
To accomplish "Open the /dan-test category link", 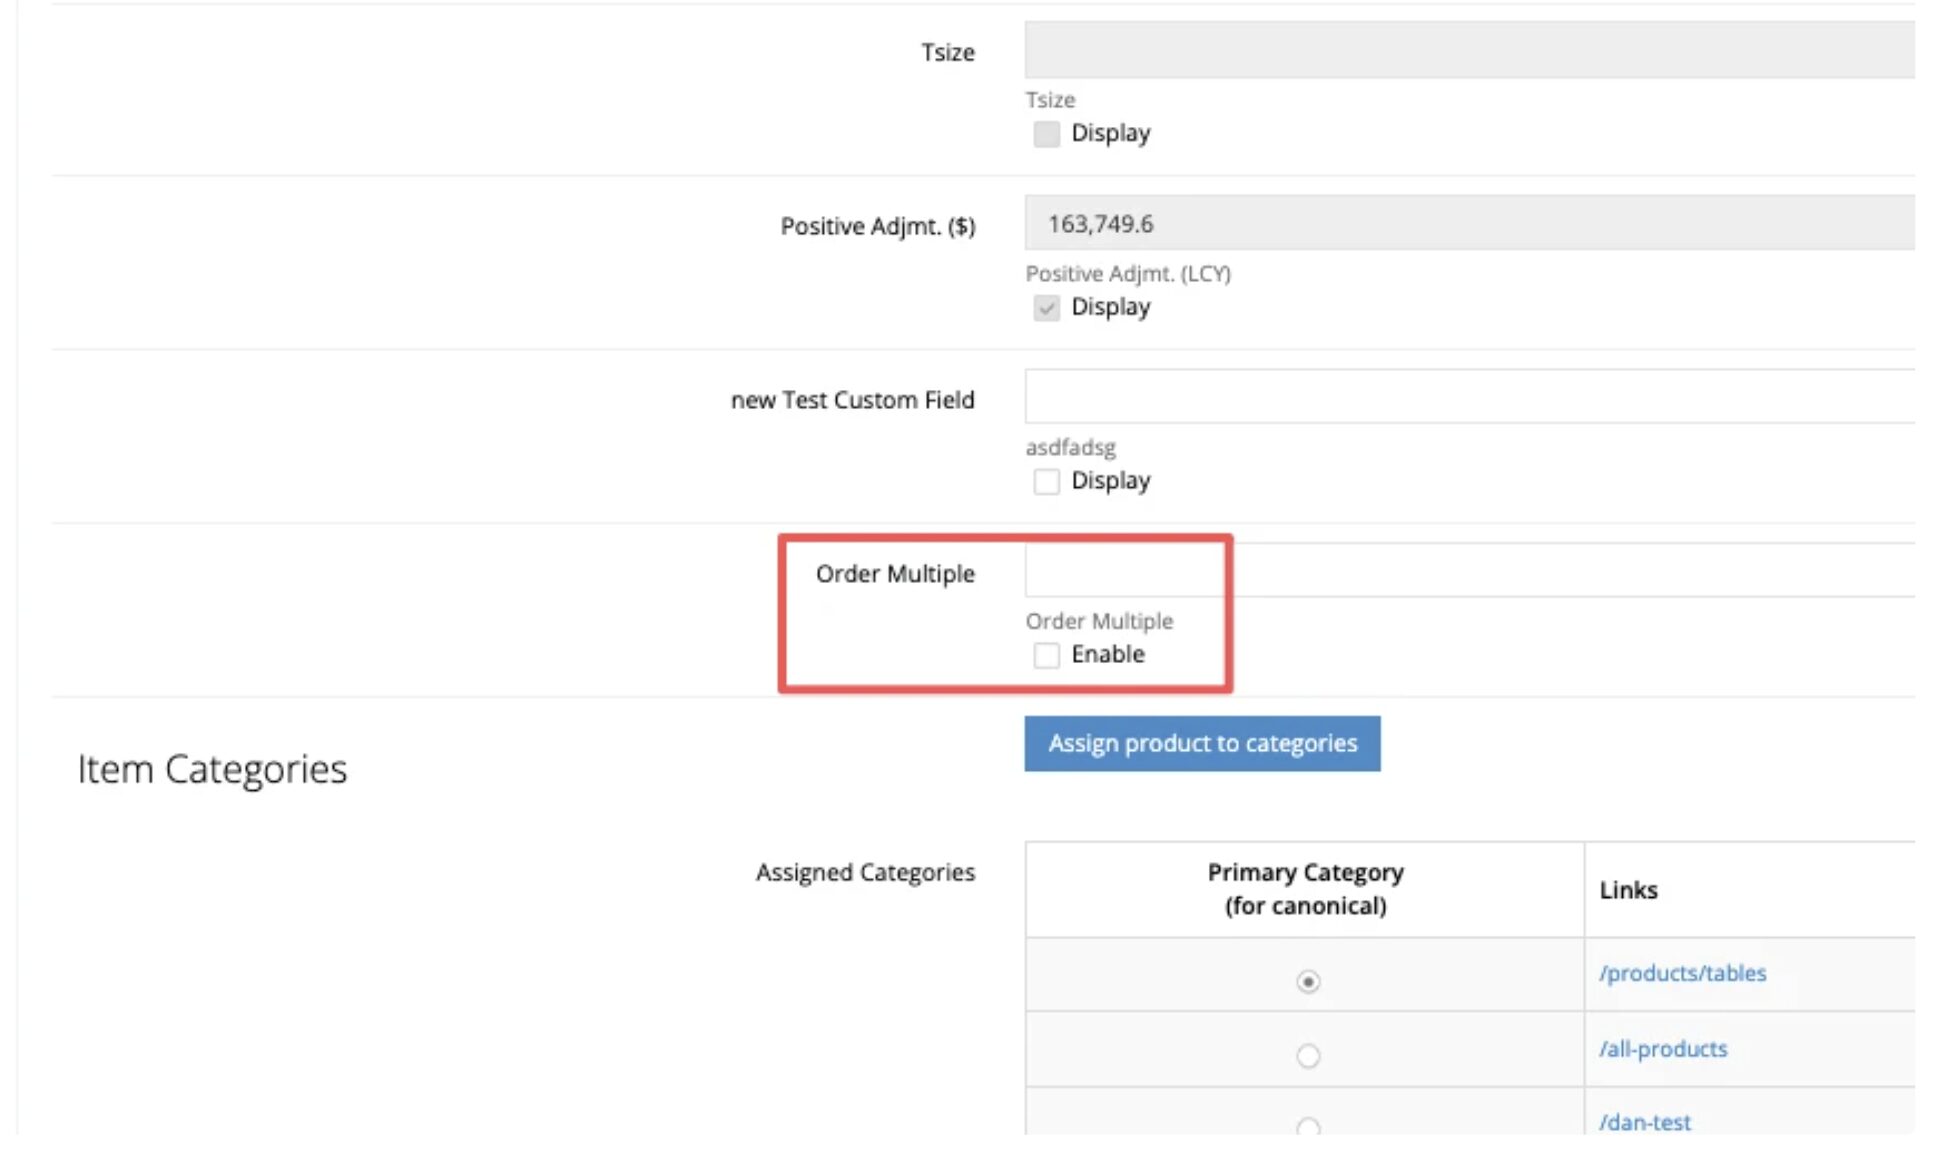I will click(x=1644, y=1122).
